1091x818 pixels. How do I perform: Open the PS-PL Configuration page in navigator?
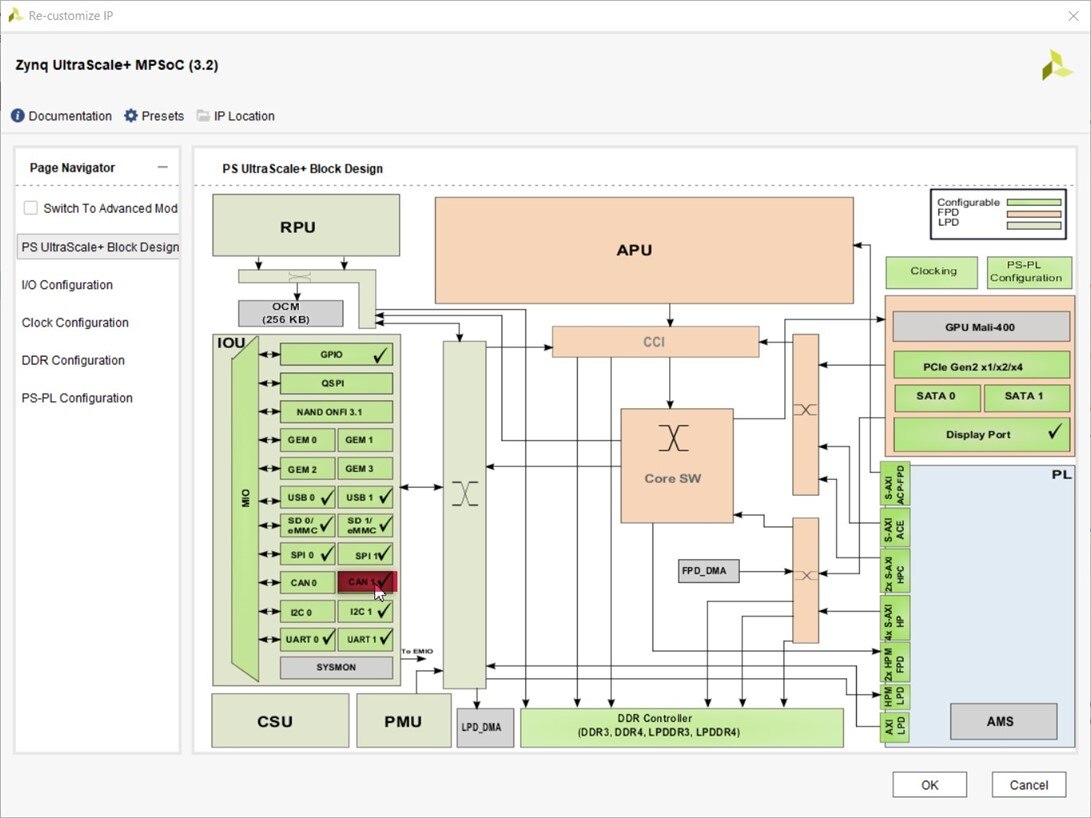pyautogui.click(x=77, y=398)
